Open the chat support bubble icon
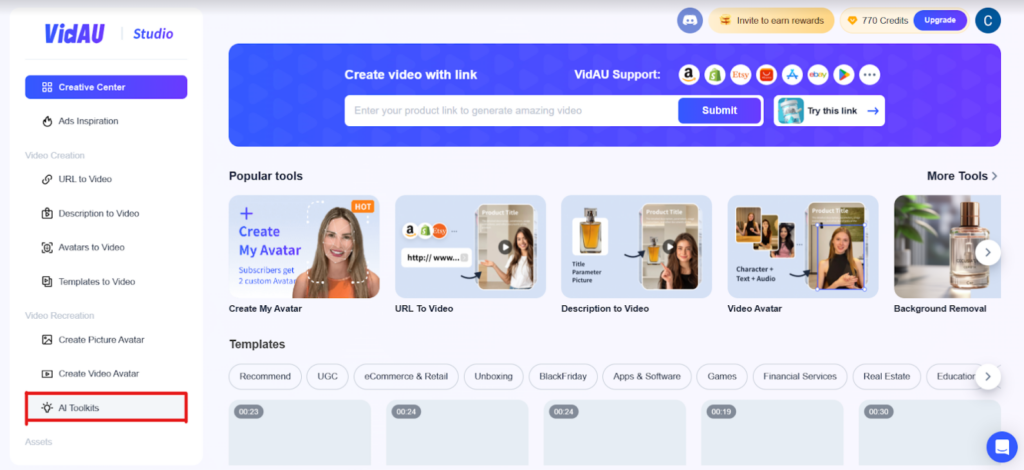The width and height of the screenshot is (1024, 470). (x=1002, y=447)
